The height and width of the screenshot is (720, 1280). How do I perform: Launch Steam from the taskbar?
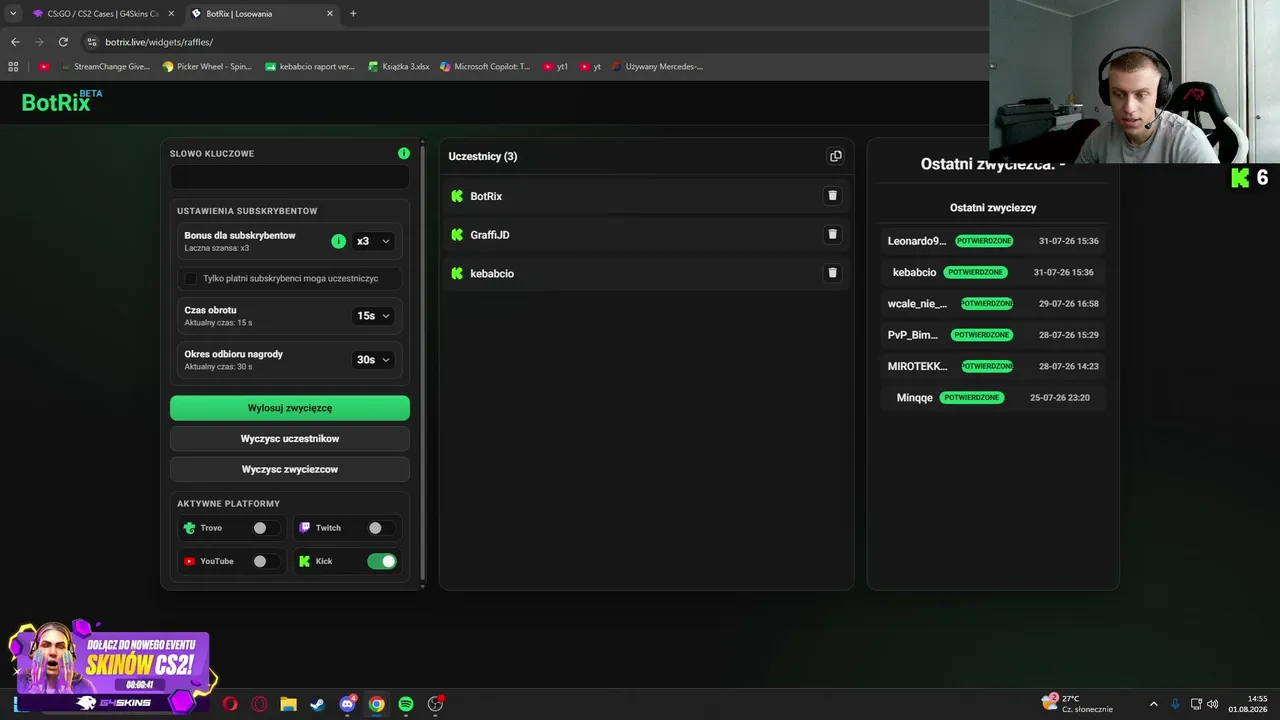317,704
